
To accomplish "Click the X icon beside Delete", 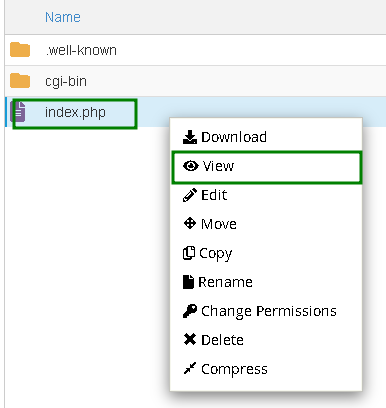I will (x=190, y=339).
